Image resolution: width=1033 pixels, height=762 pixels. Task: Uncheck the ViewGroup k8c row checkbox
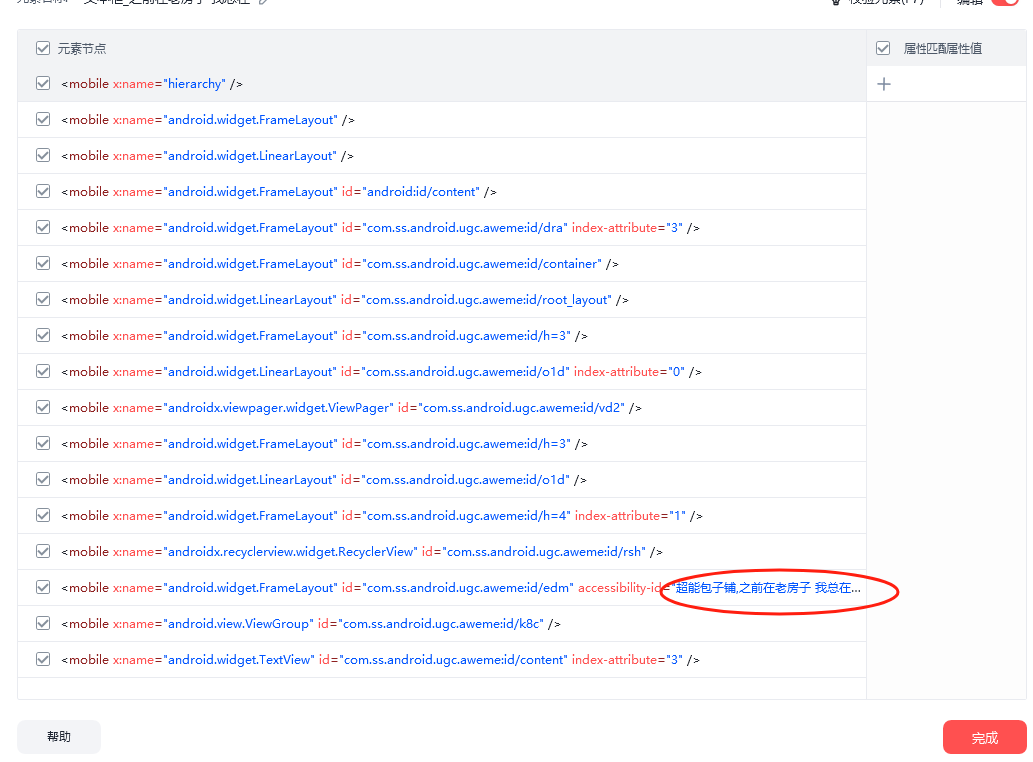[43, 623]
